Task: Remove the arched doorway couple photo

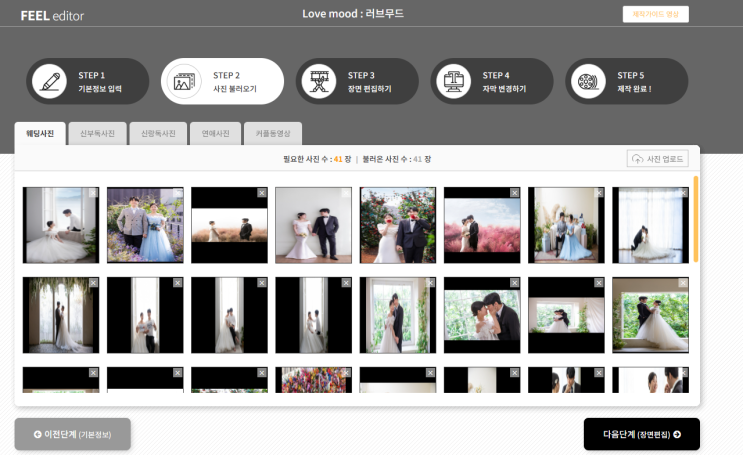Action: tap(93, 282)
